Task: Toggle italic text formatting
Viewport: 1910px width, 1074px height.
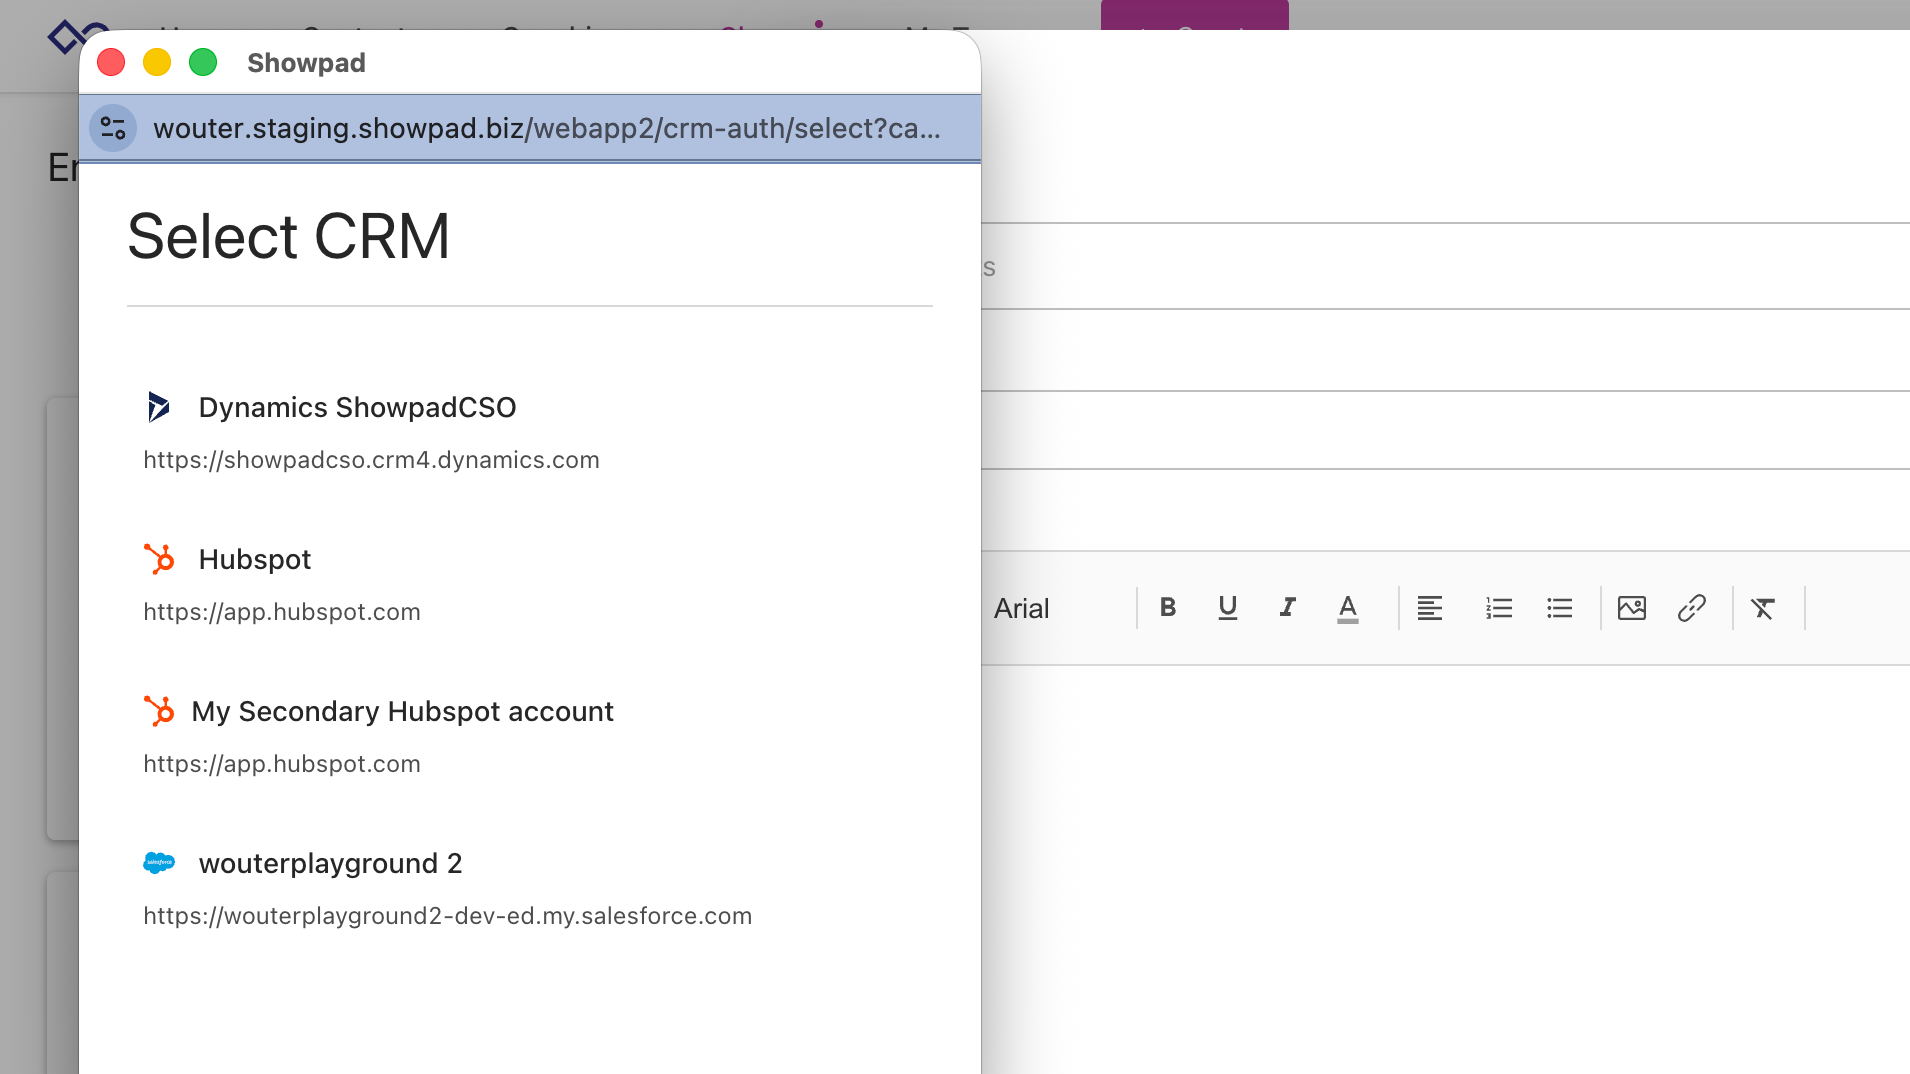Action: pos(1288,608)
